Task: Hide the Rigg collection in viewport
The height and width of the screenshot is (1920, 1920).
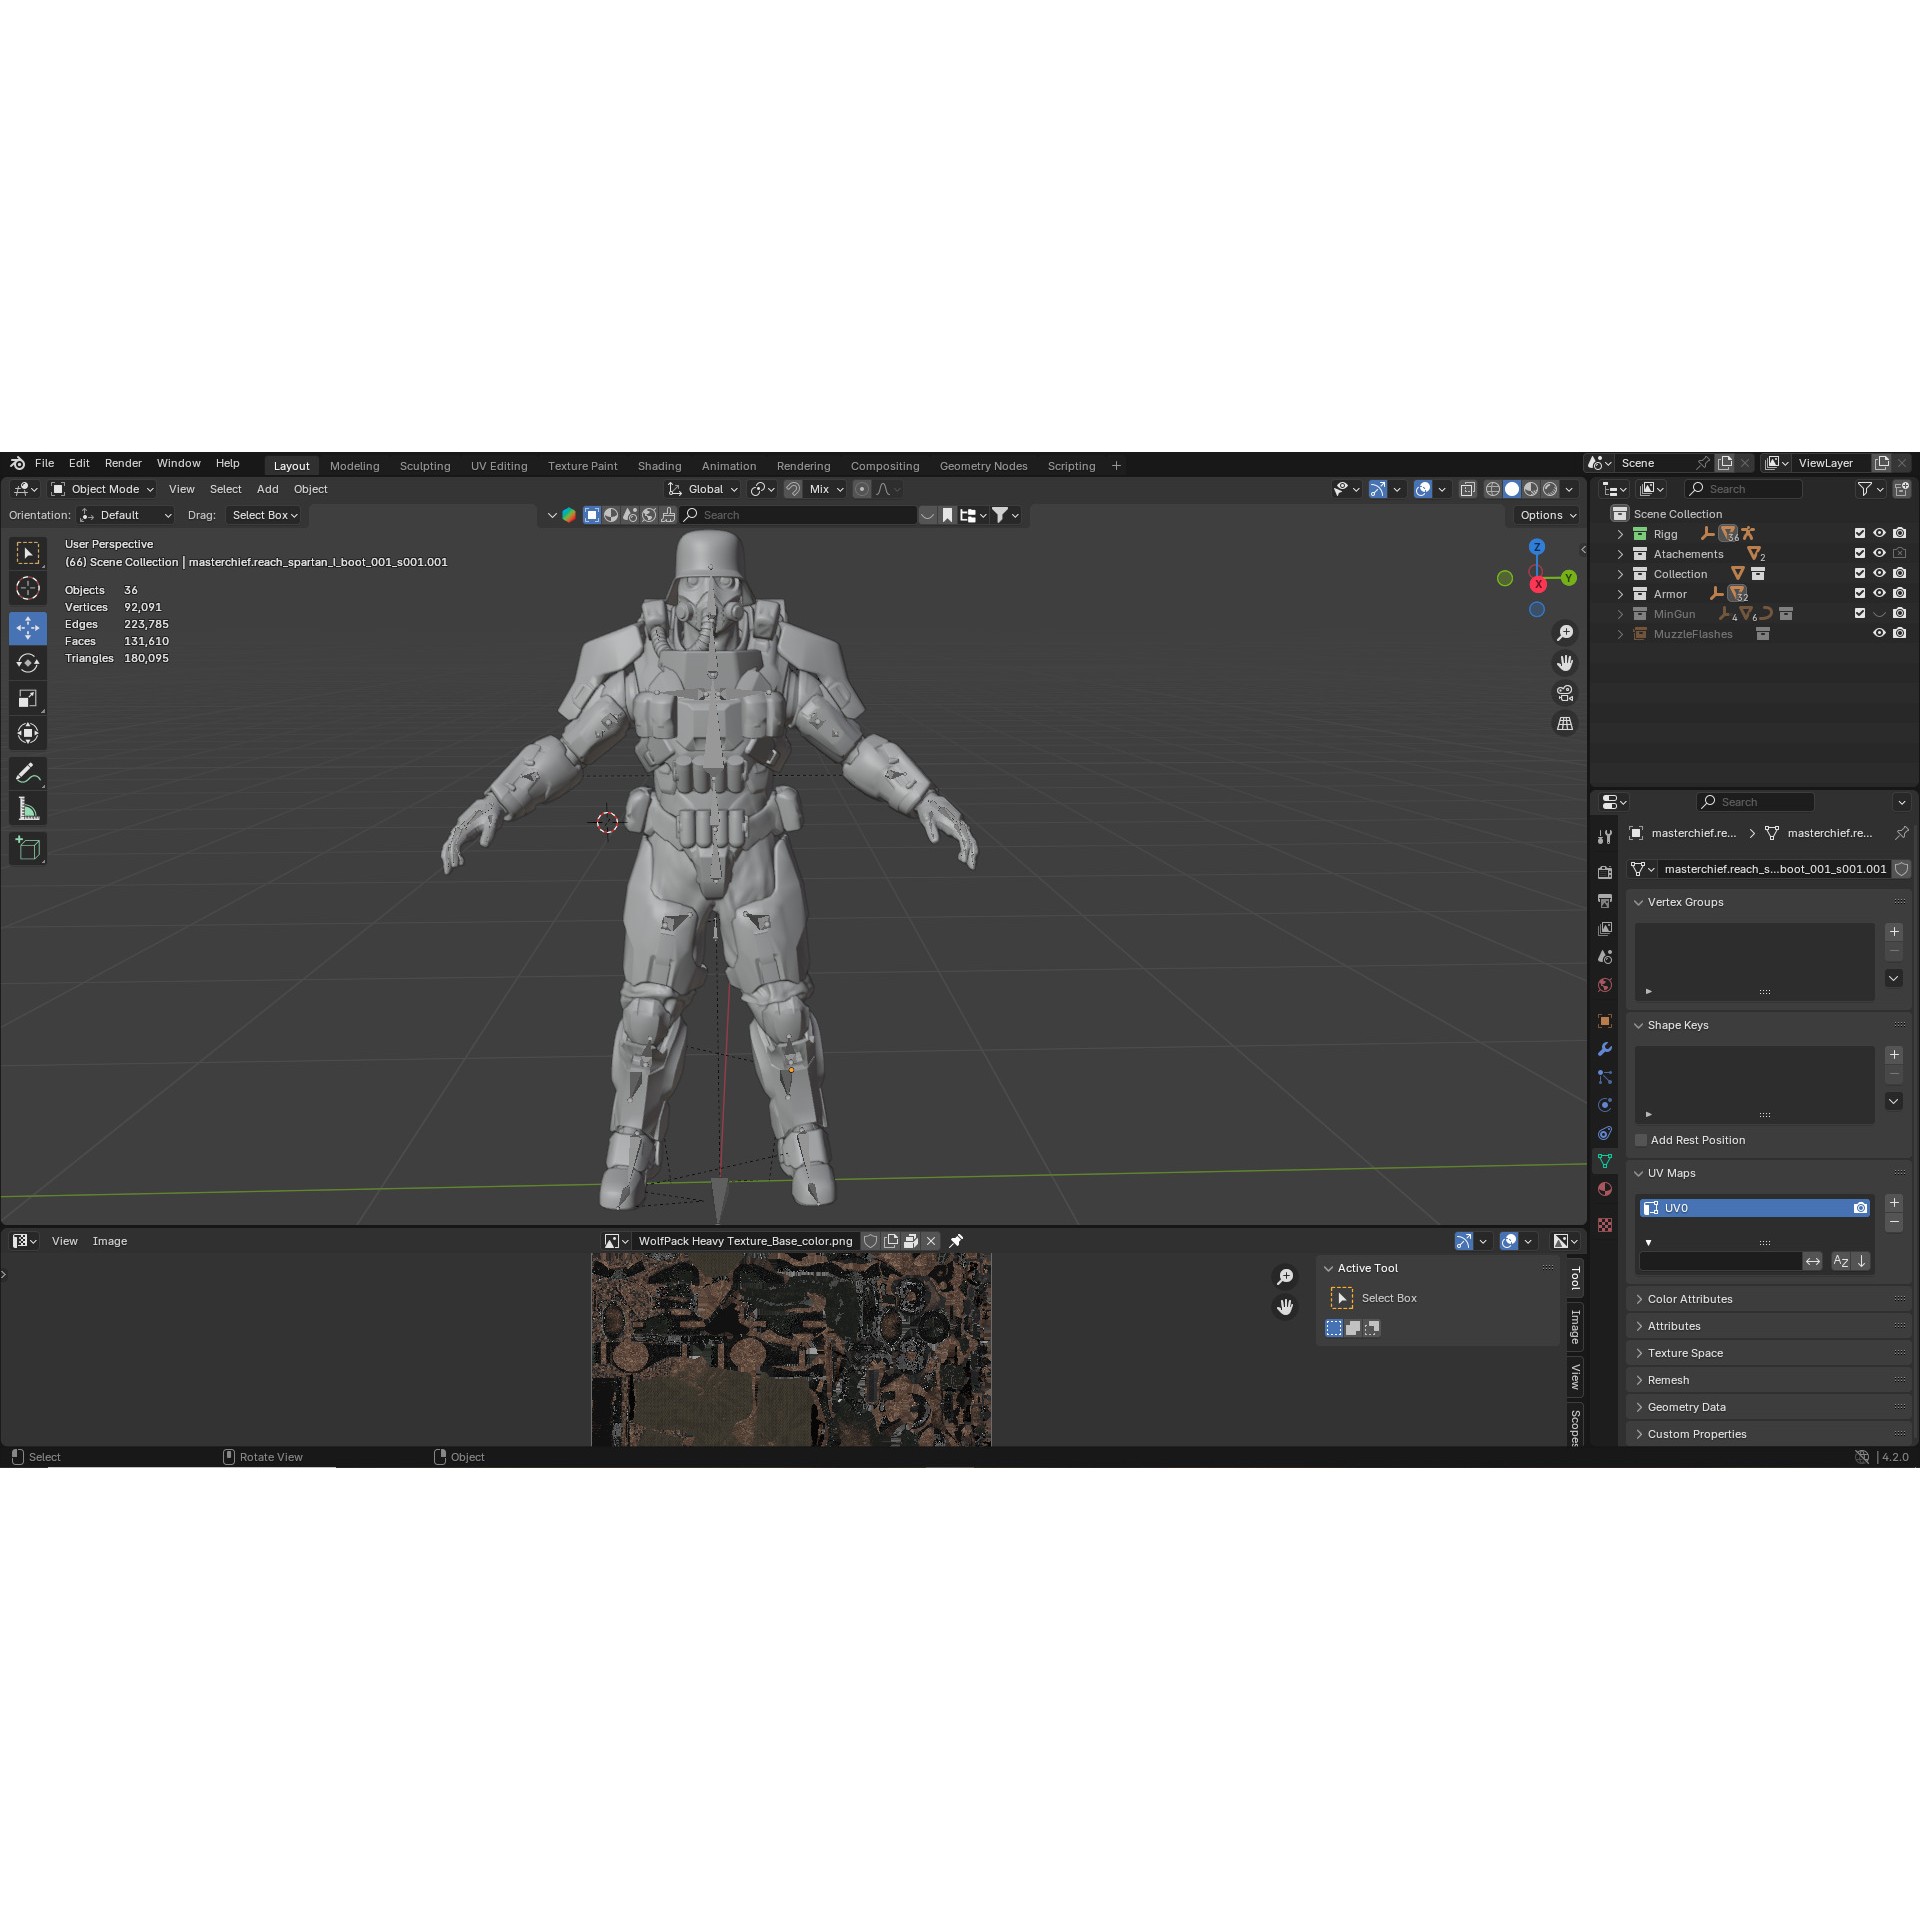Action: coord(1880,534)
